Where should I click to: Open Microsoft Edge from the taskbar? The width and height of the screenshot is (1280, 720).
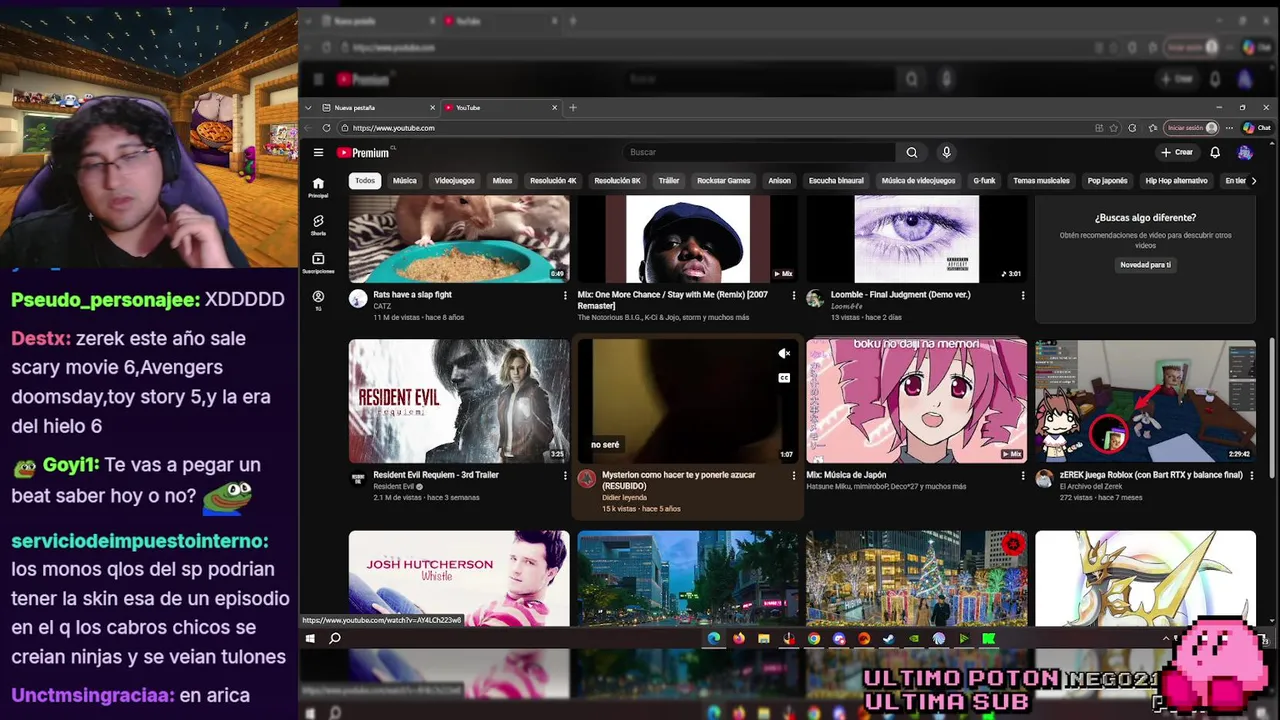tap(714, 638)
